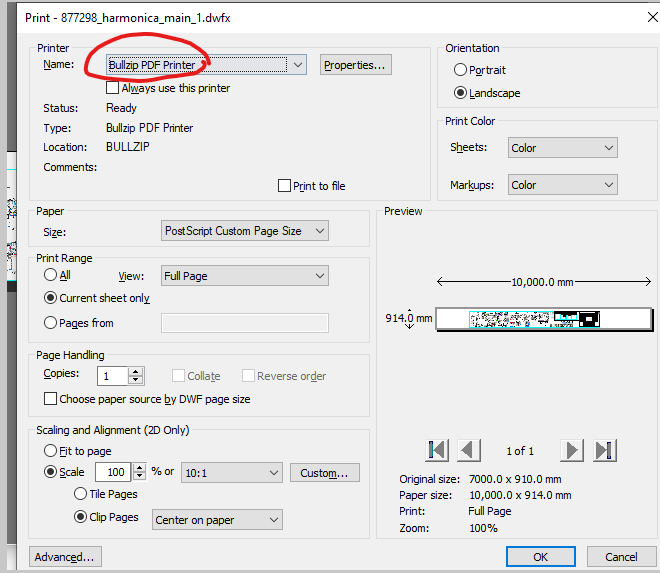Check the Print to file option
The height and width of the screenshot is (573, 660).
tap(284, 186)
